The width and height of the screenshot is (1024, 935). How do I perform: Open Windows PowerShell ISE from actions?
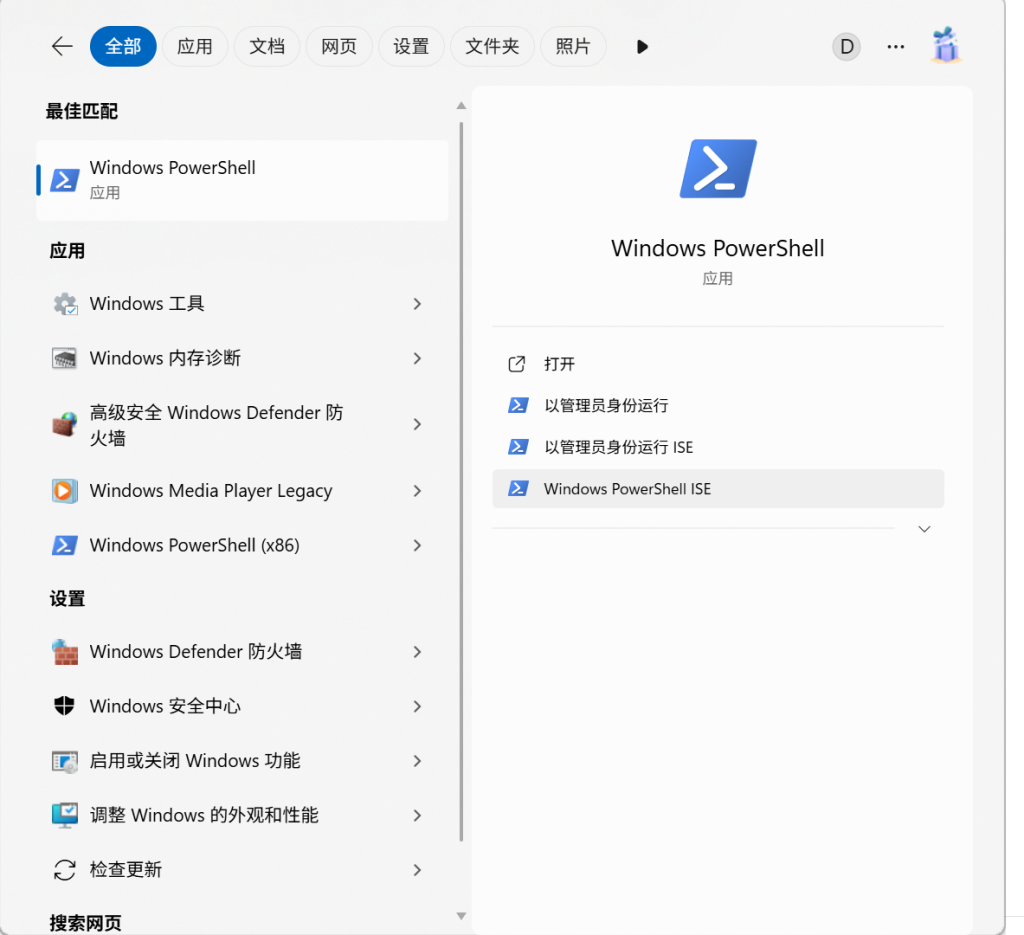pyautogui.click(x=627, y=489)
